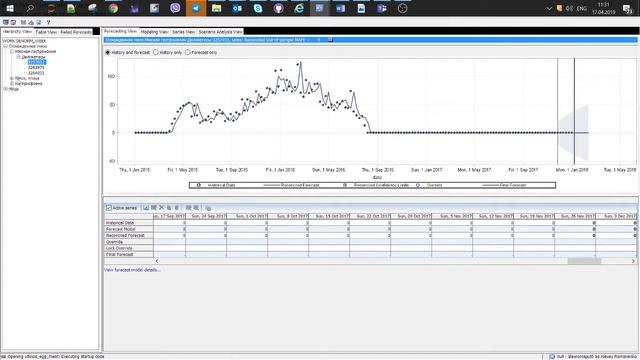Click the table icon next to the chart icon
The height and width of the screenshot is (360, 640).
coord(154,208)
